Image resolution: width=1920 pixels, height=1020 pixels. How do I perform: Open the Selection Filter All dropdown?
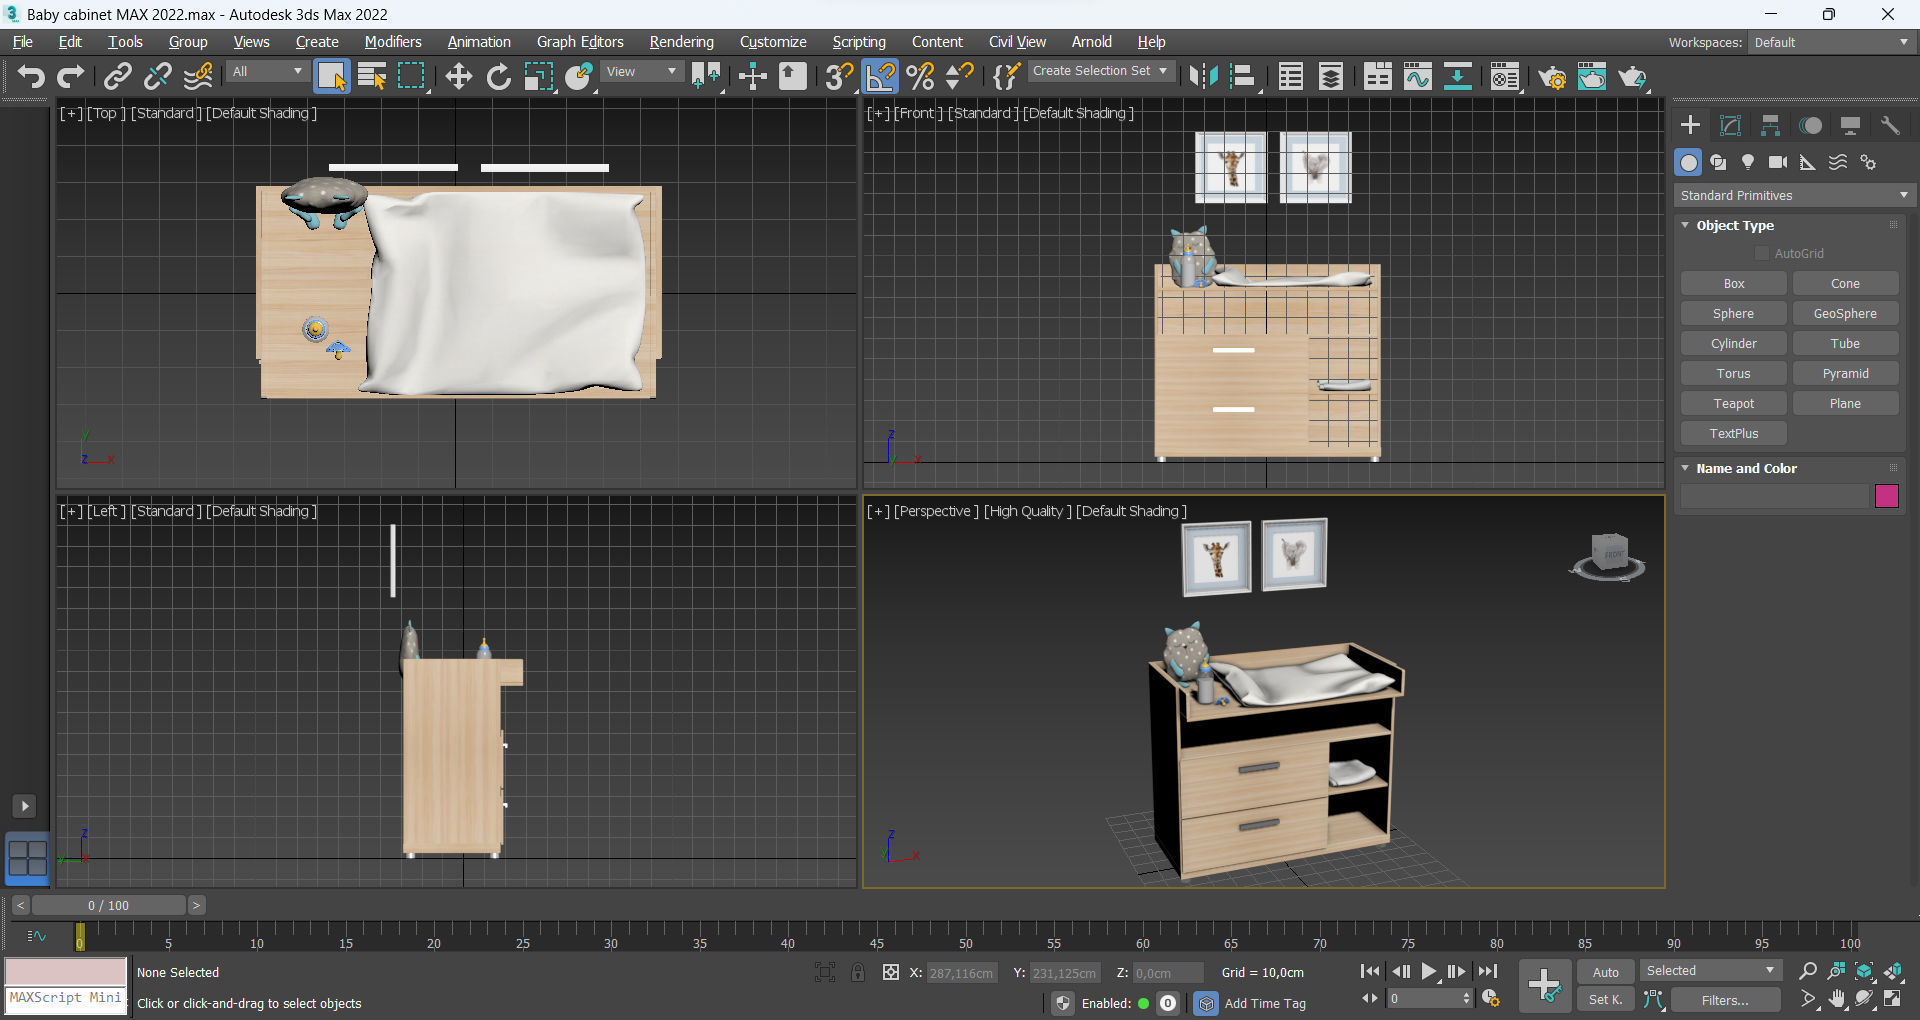[x=267, y=72]
